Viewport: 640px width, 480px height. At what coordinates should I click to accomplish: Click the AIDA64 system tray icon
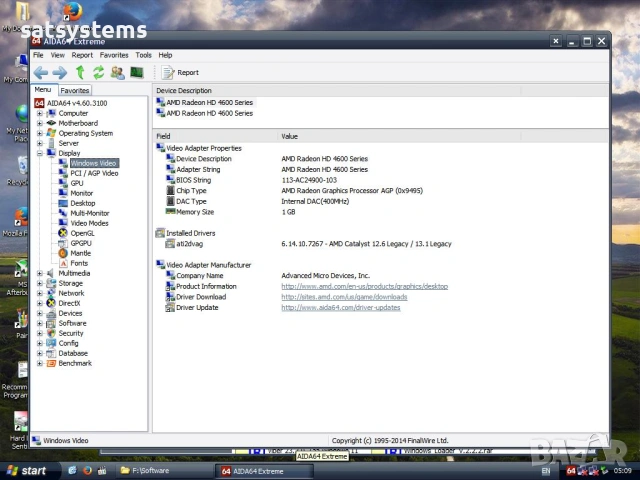[571, 471]
